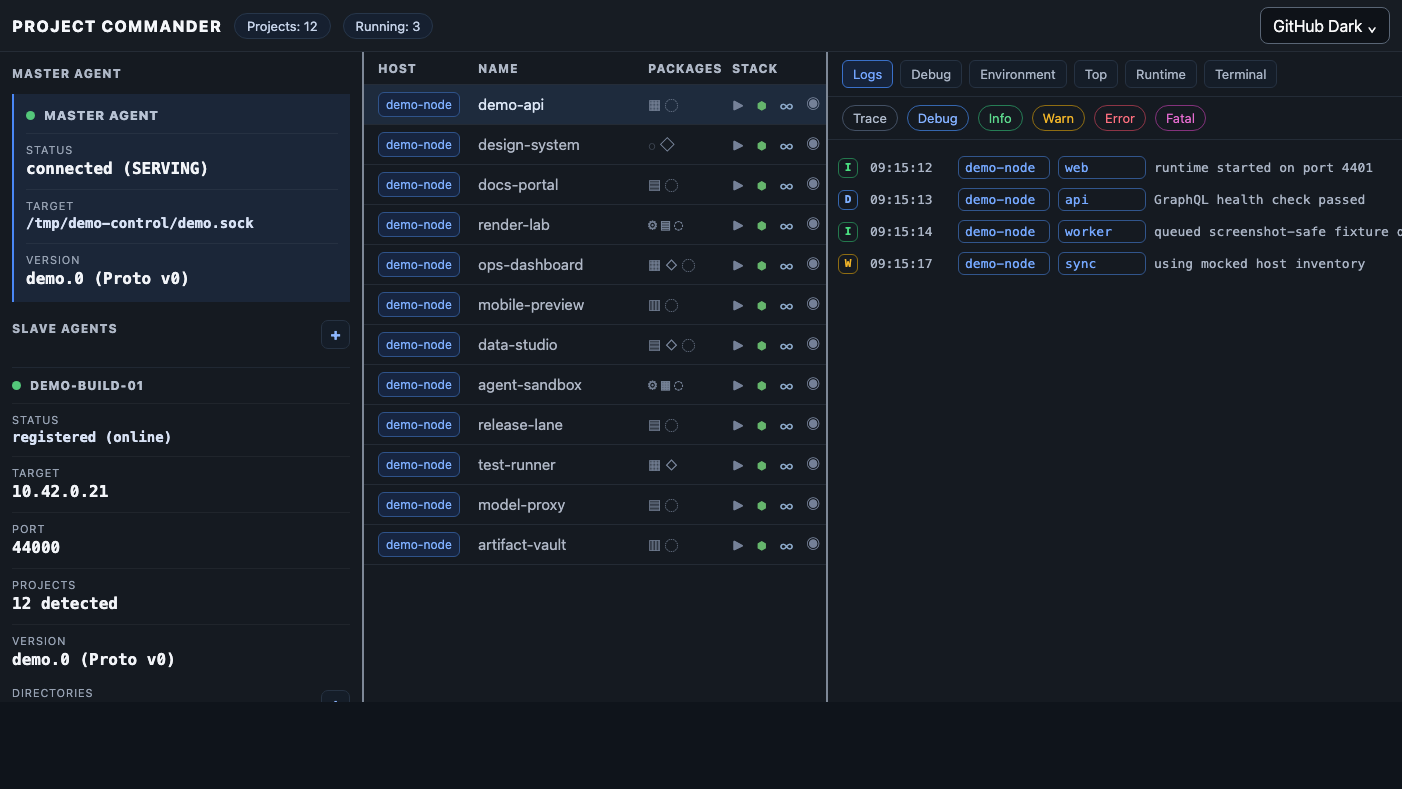Select the design-system project name

[x=529, y=145]
